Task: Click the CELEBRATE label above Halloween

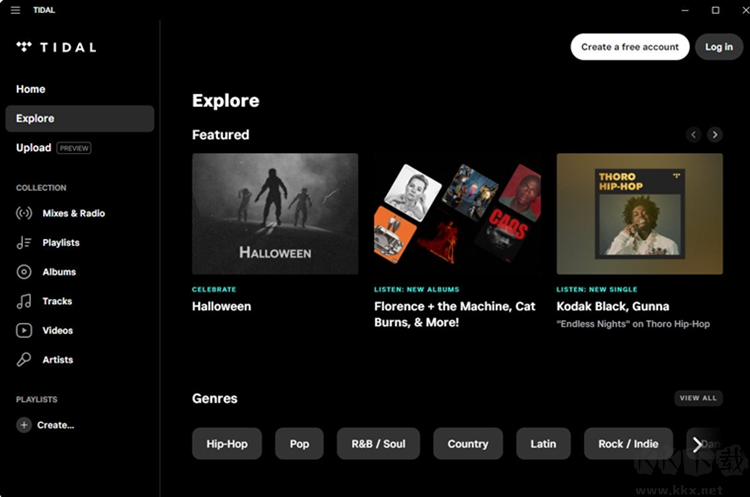Action: [x=214, y=289]
